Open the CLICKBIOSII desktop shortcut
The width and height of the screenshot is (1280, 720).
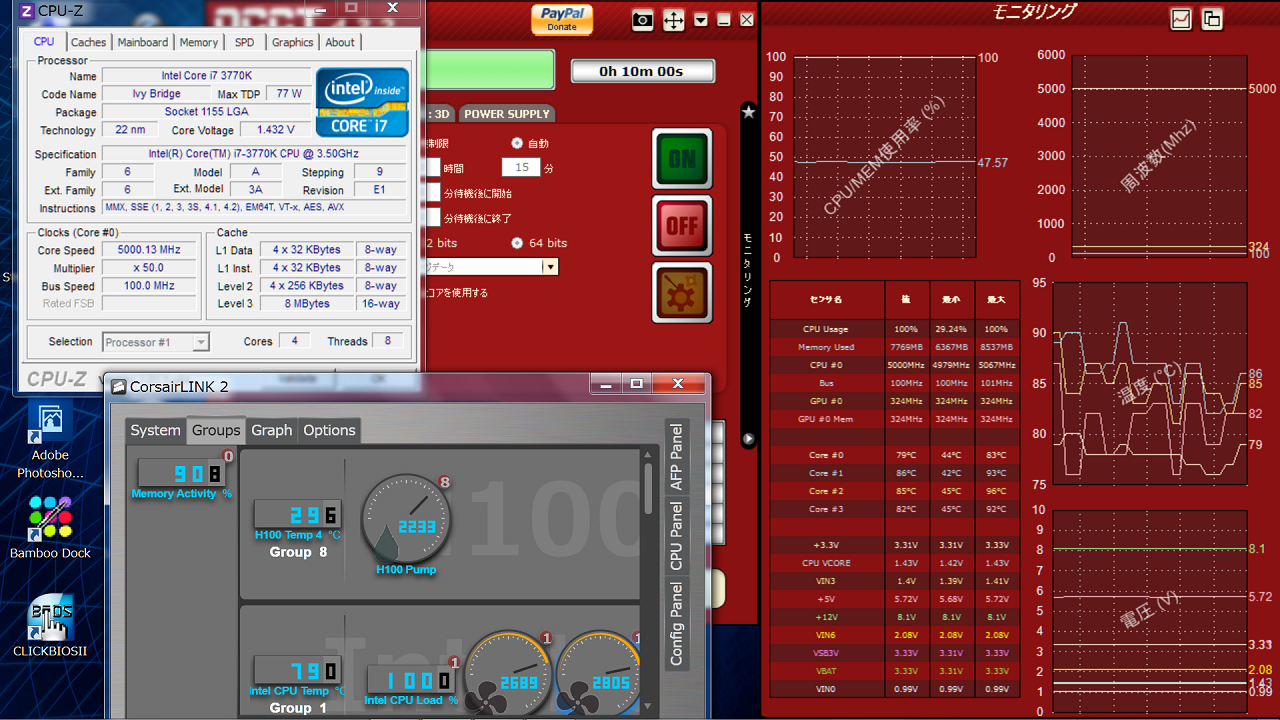tap(50, 618)
